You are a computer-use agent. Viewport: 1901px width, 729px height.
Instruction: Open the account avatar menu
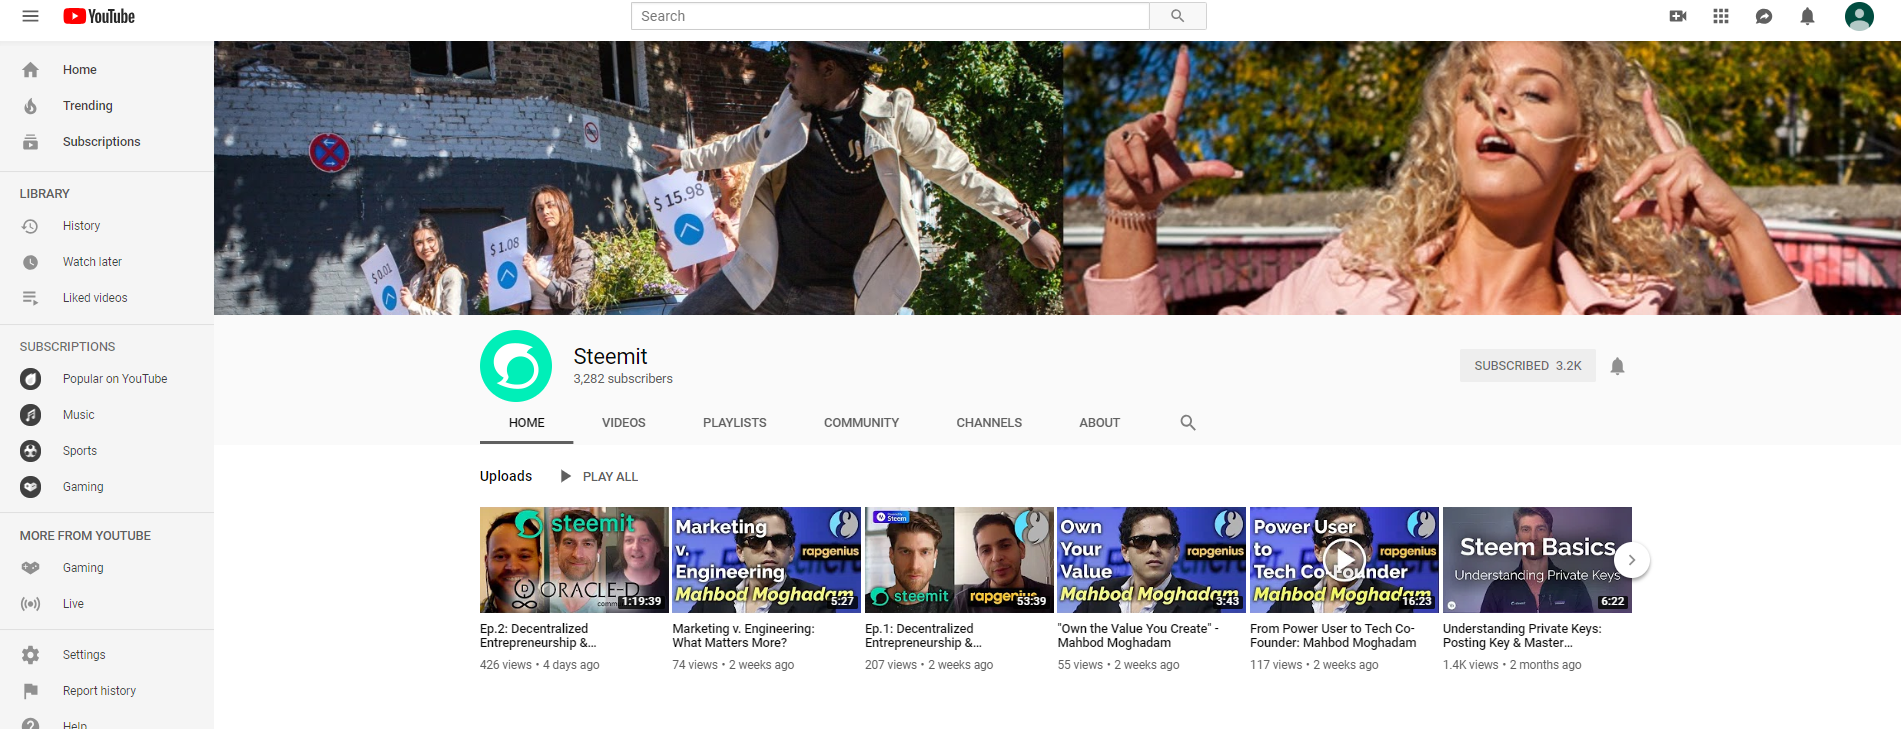[x=1859, y=16]
